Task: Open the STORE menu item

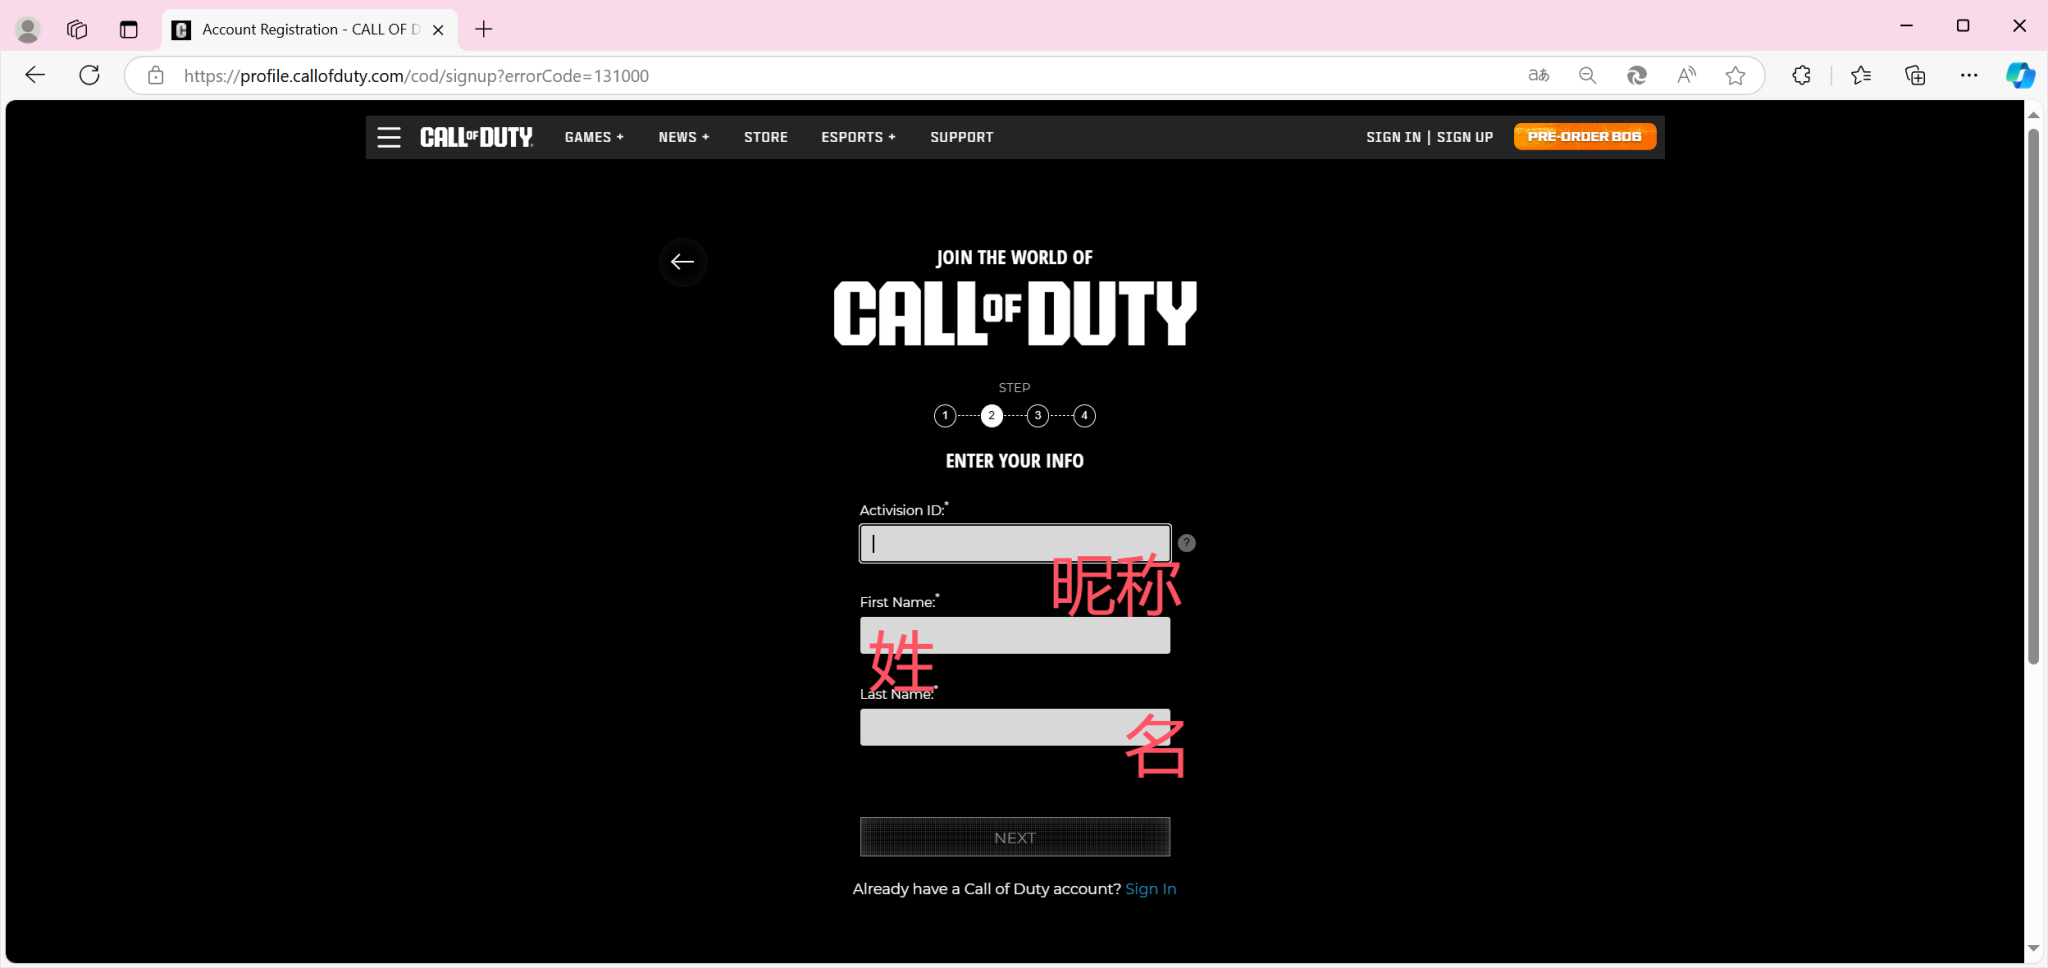Action: coord(765,137)
